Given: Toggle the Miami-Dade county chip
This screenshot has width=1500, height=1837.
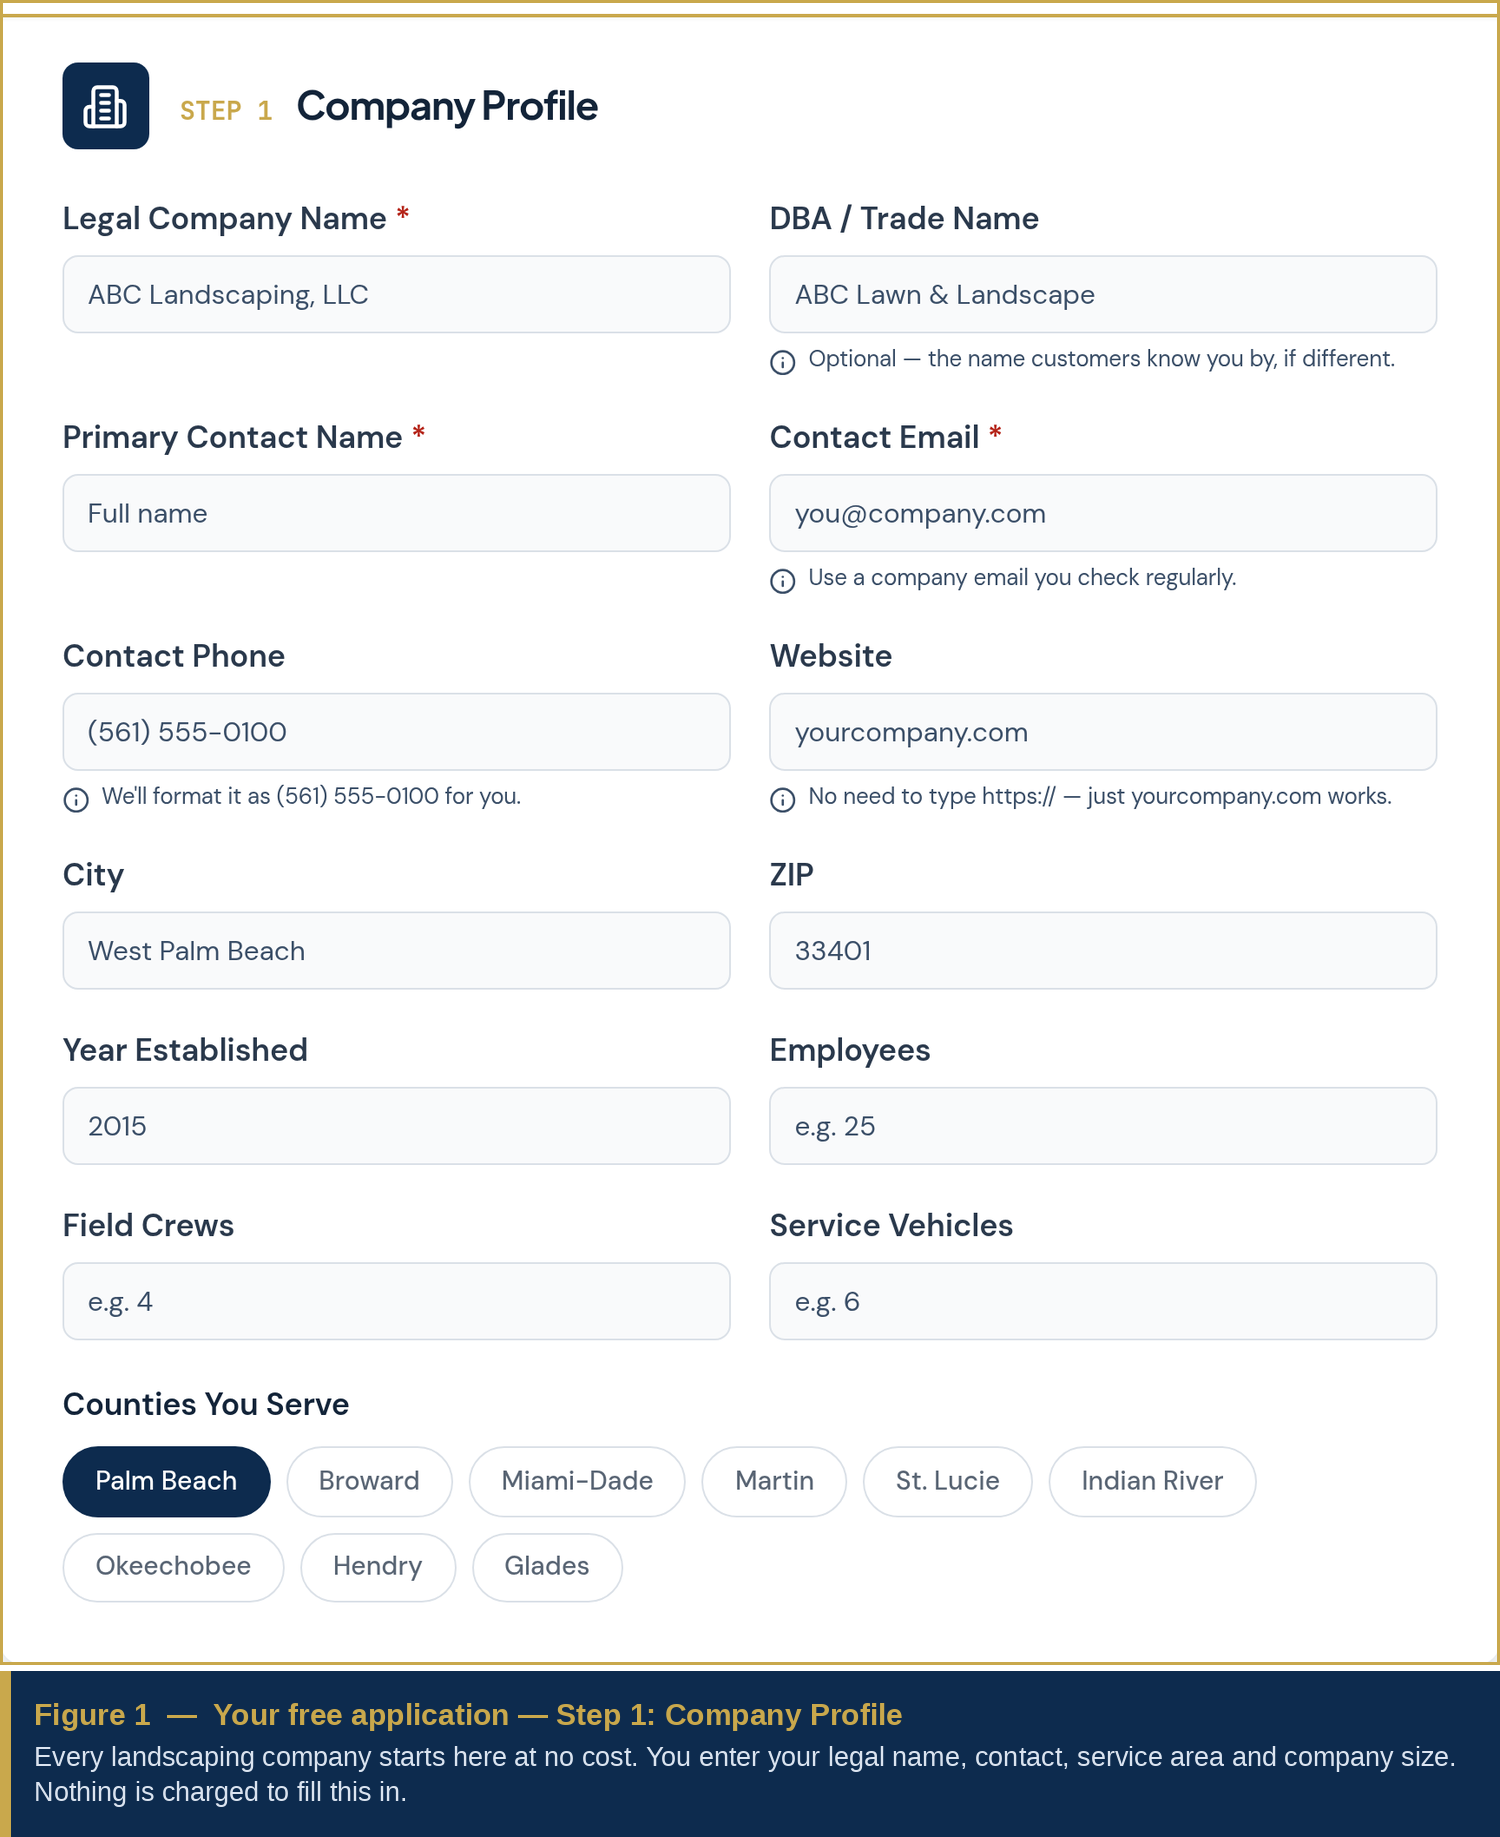Looking at the screenshot, I should click(x=577, y=1481).
